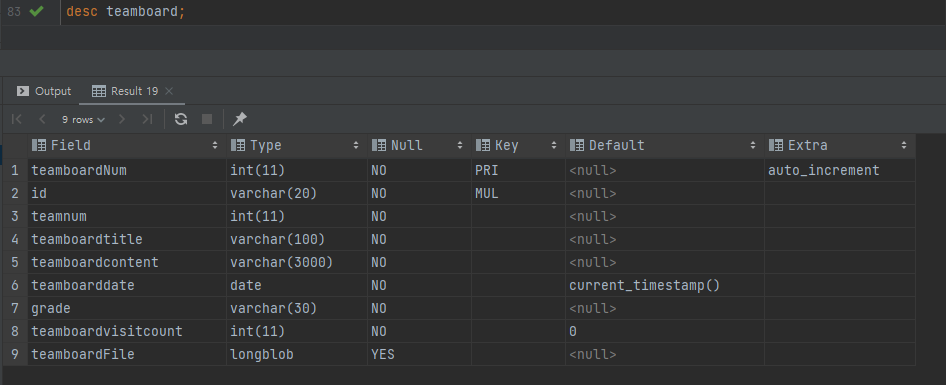Go to the first page arrow
The width and height of the screenshot is (946, 385).
click(17, 119)
